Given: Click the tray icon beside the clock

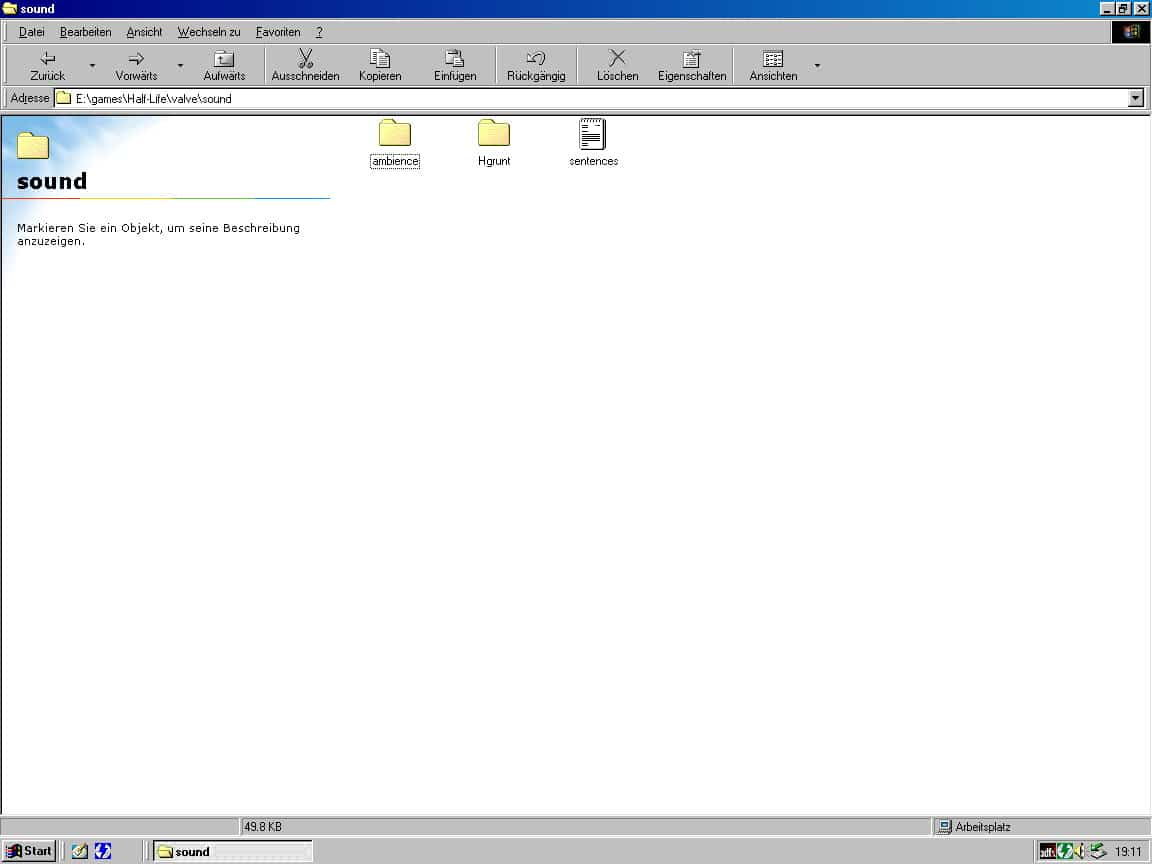Looking at the screenshot, I should tap(1097, 852).
